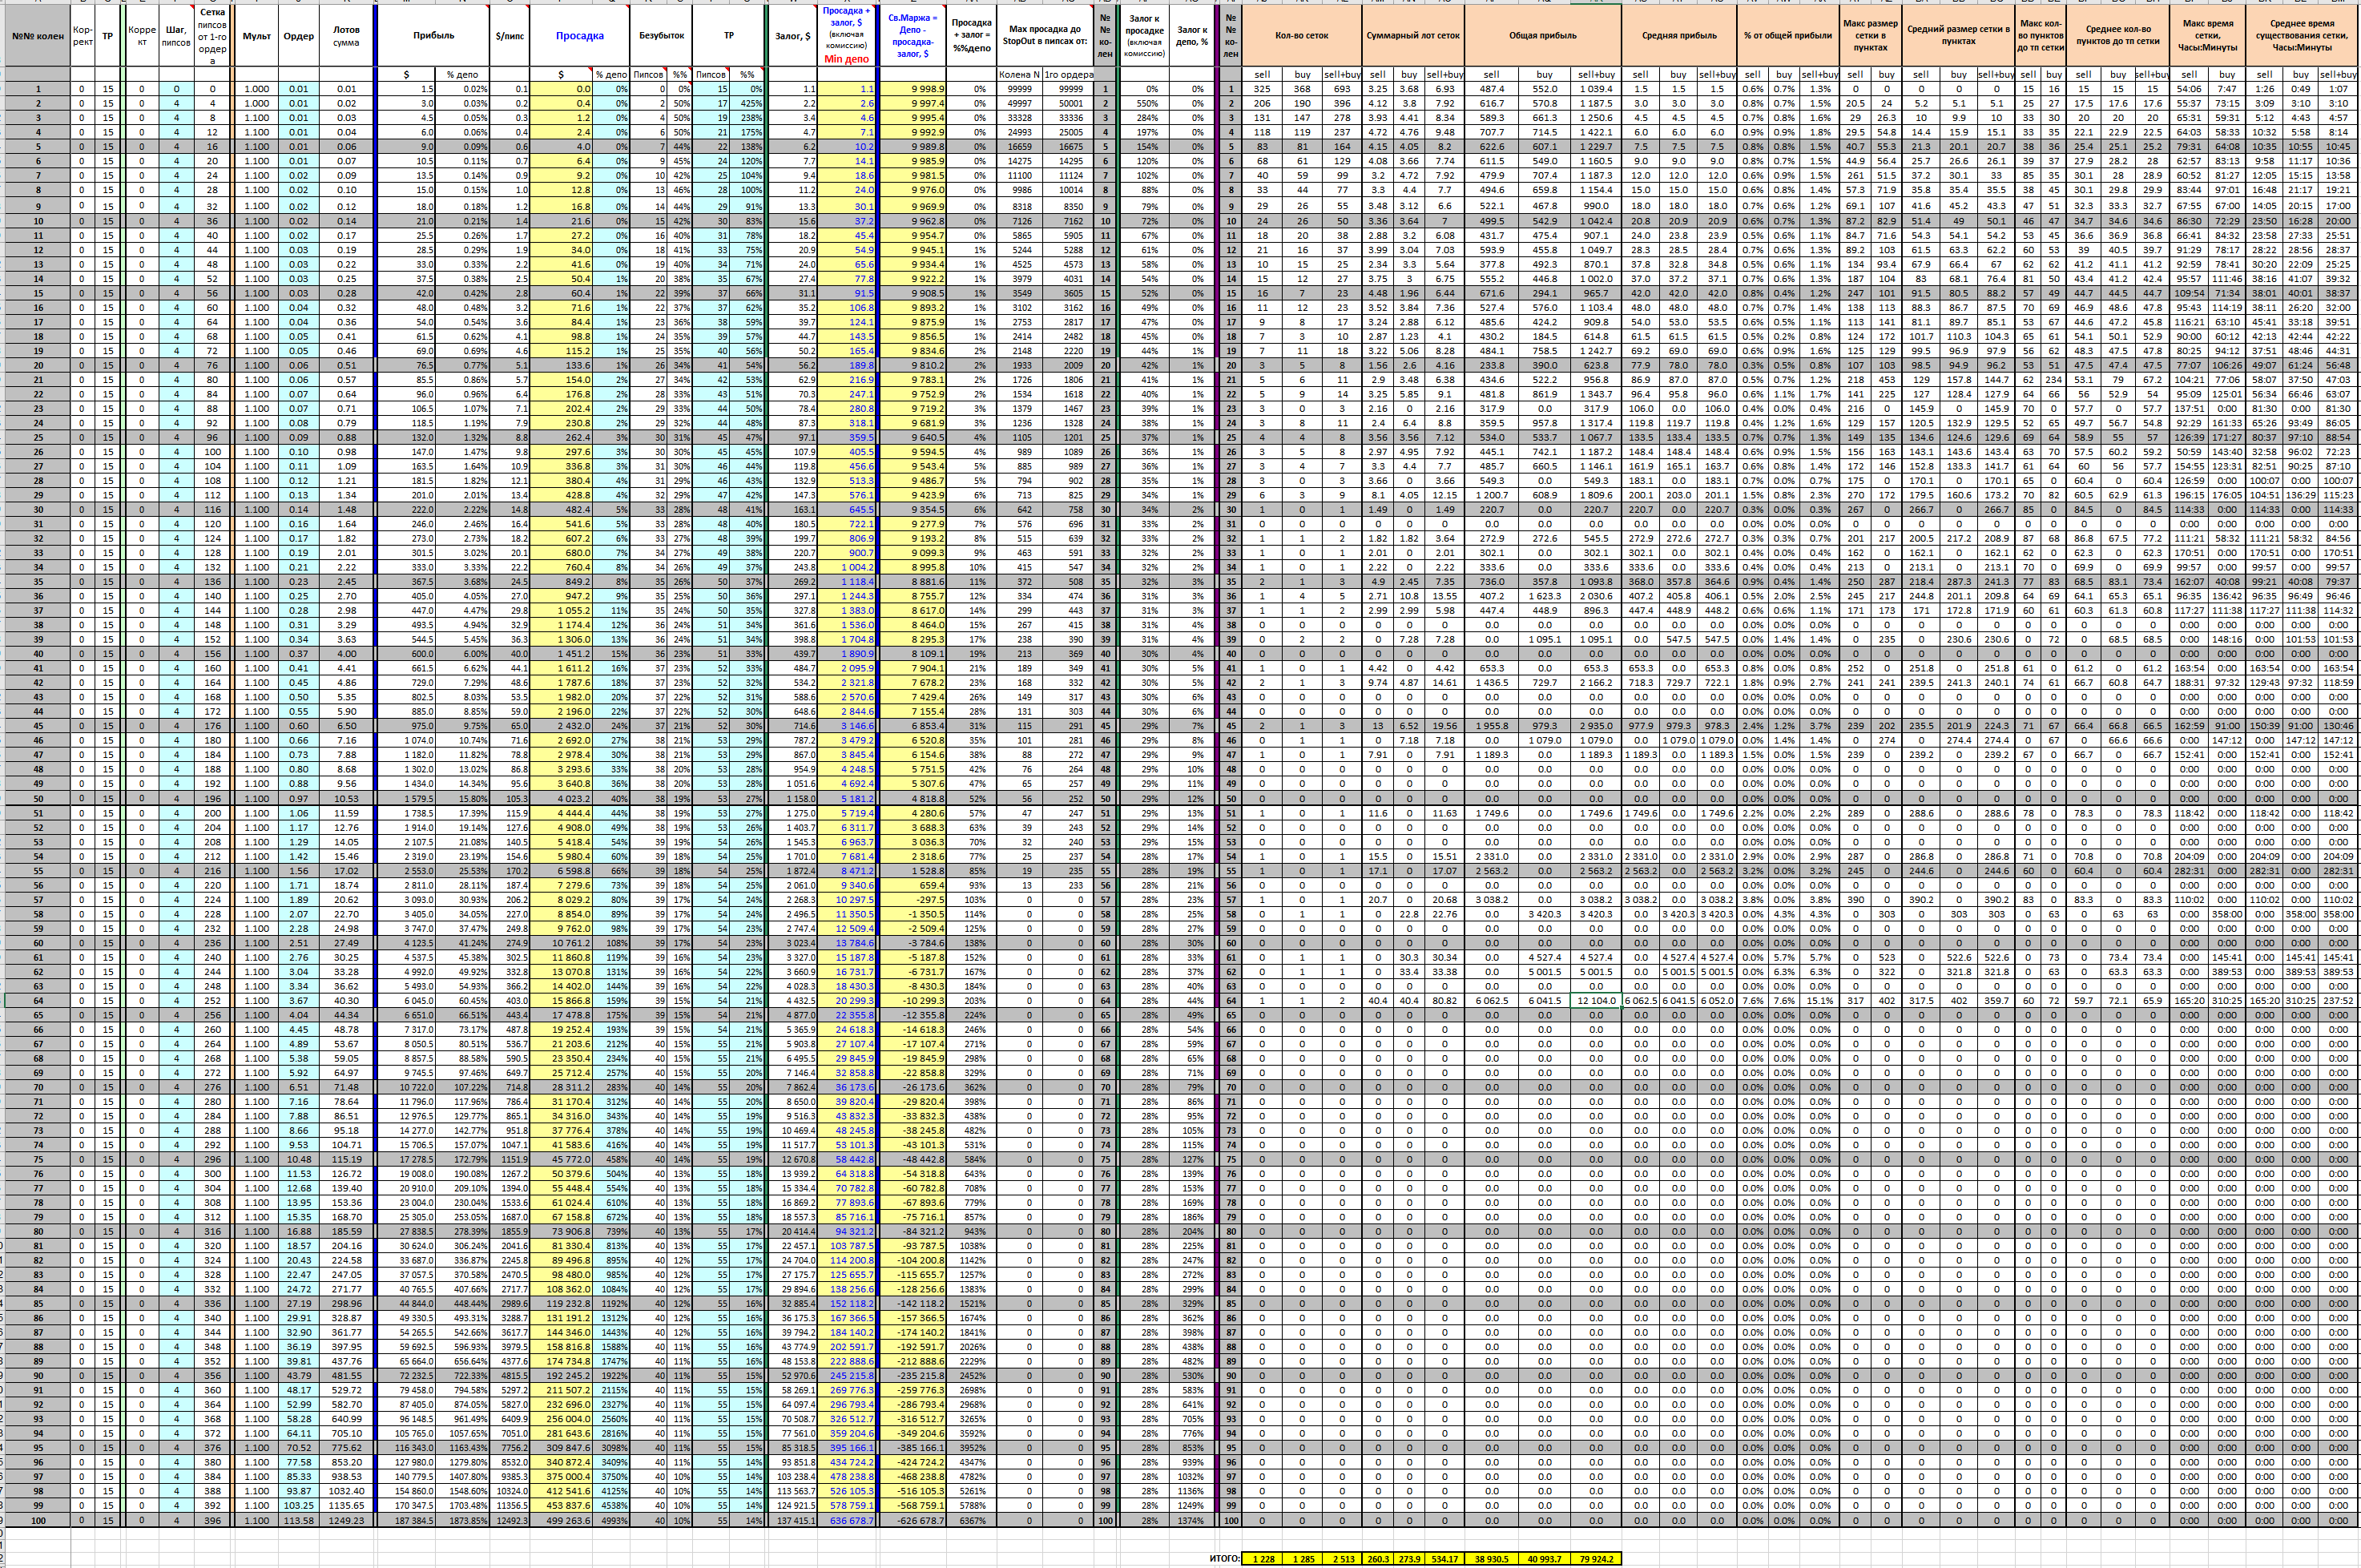Click "Макс время сетки, Часы:Минуты" header
This screenshot has height=1568, width=2361.
pyautogui.click(x=2207, y=36)
